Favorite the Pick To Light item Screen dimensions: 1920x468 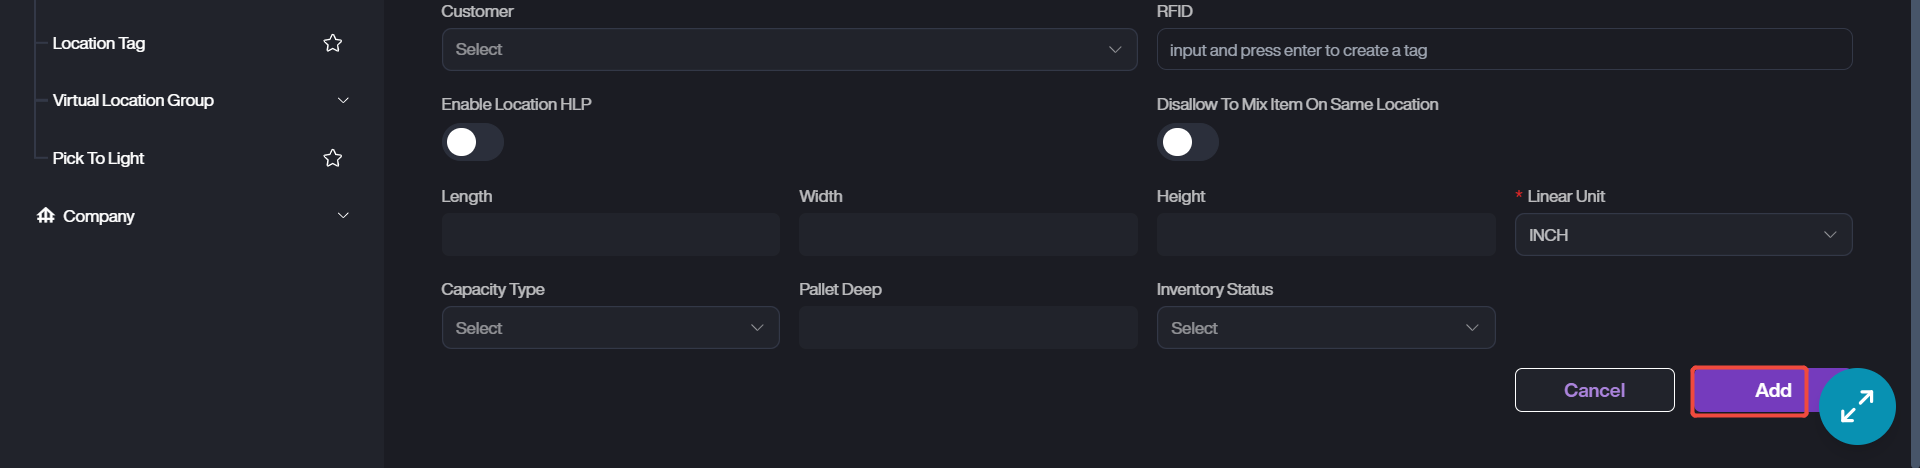click(x=333, y=158)
